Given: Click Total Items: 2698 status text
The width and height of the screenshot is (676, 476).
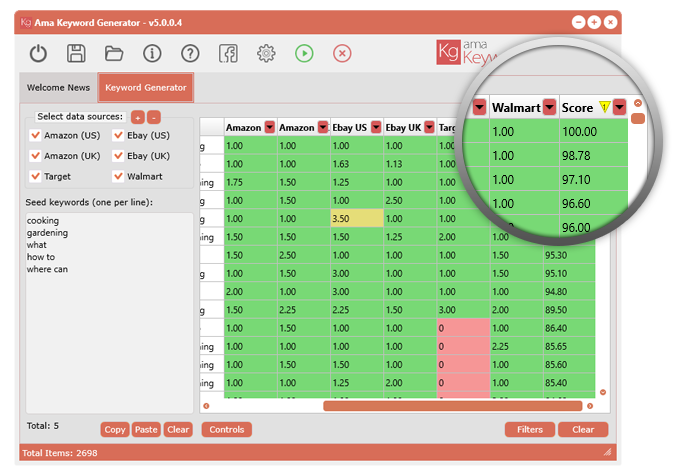Looking at the screenshot, I should (x=60, y=453).
